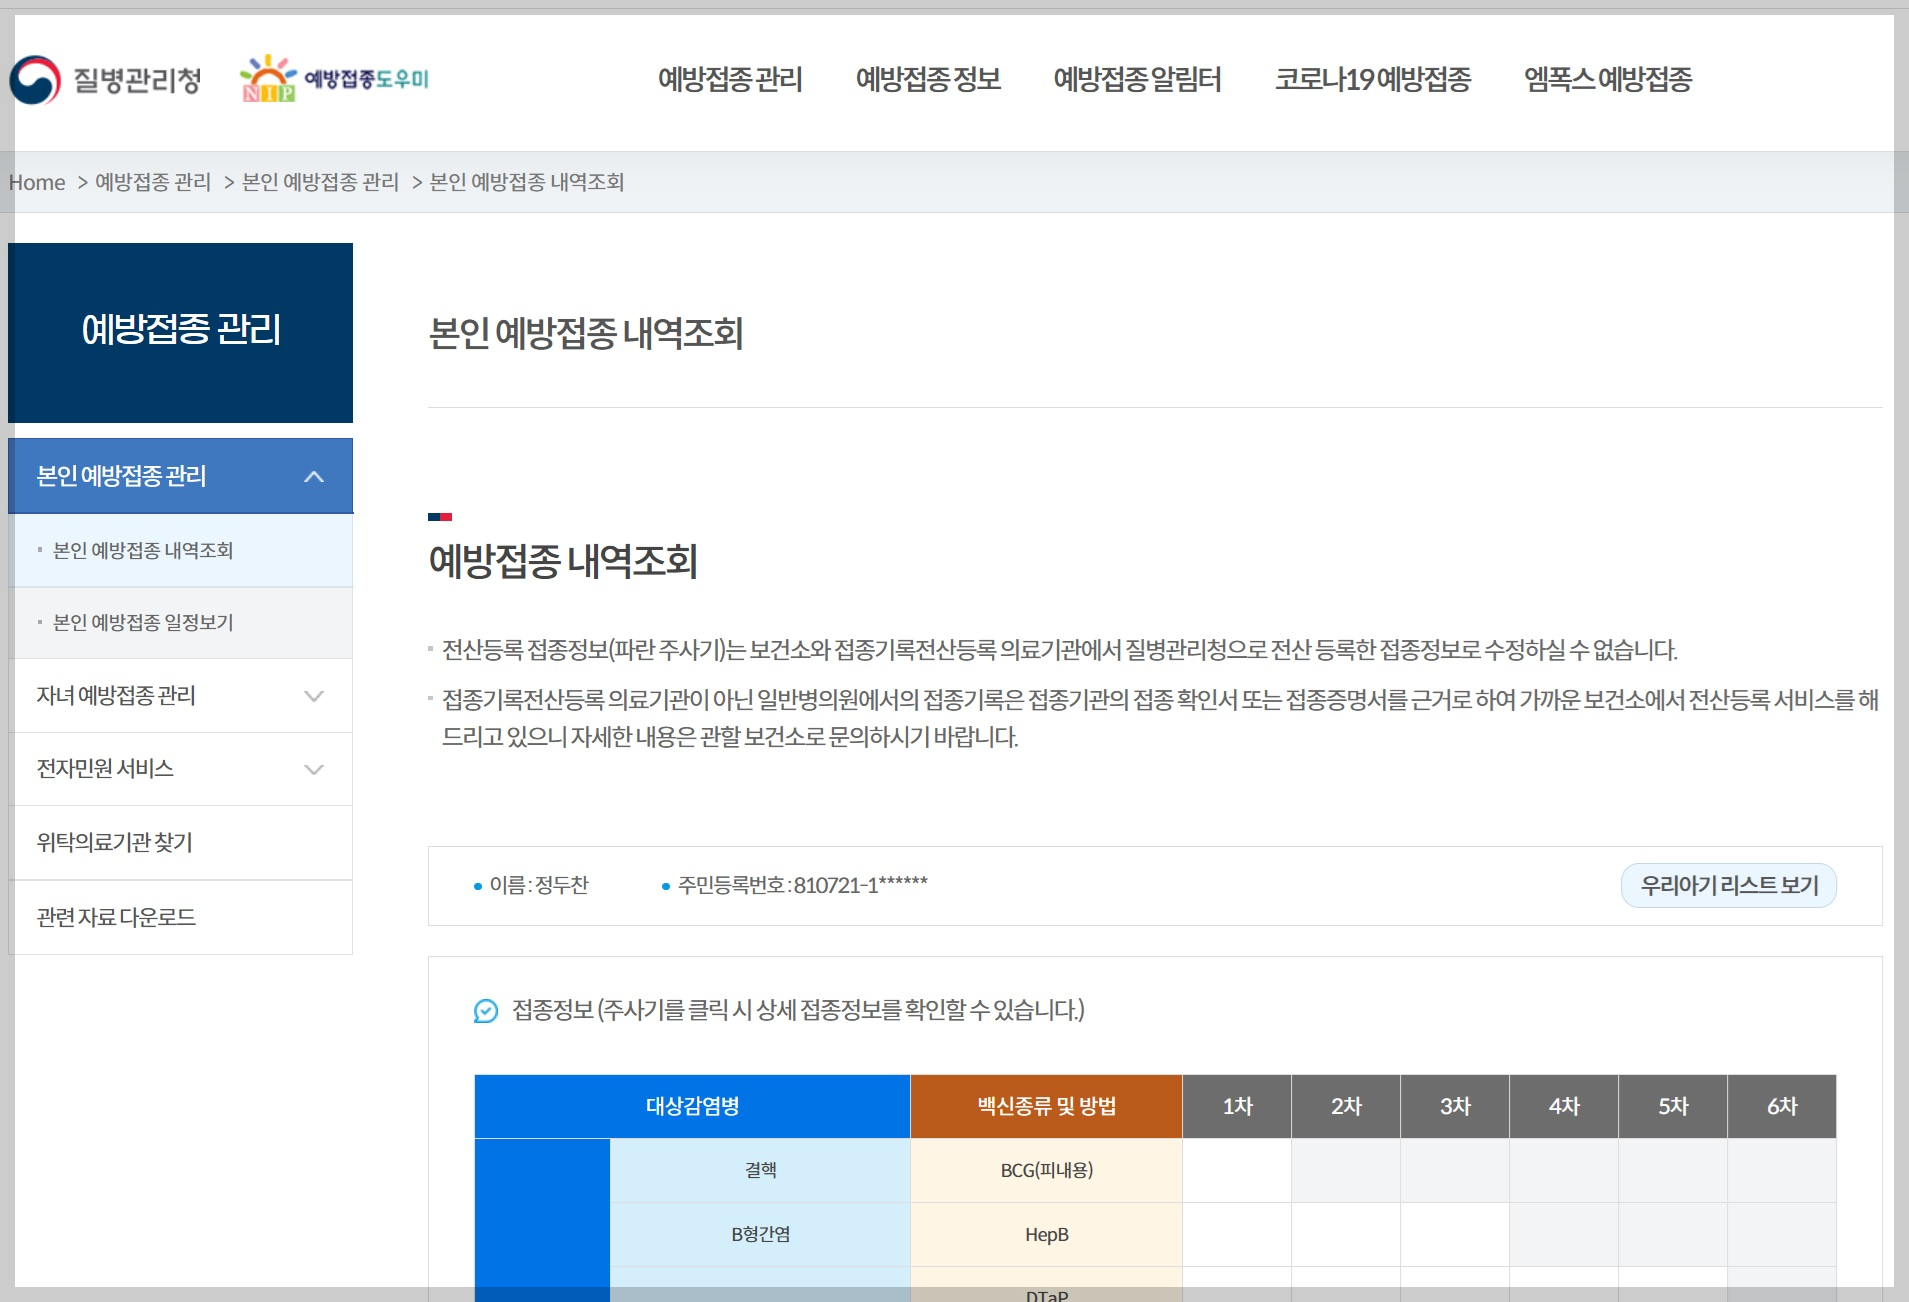This screenshot has width=1909, height=1302.
Task: Click the 본인 예방접종 관리 breadcrumb link
Action: pyautogui.click(x=321, y=182)
